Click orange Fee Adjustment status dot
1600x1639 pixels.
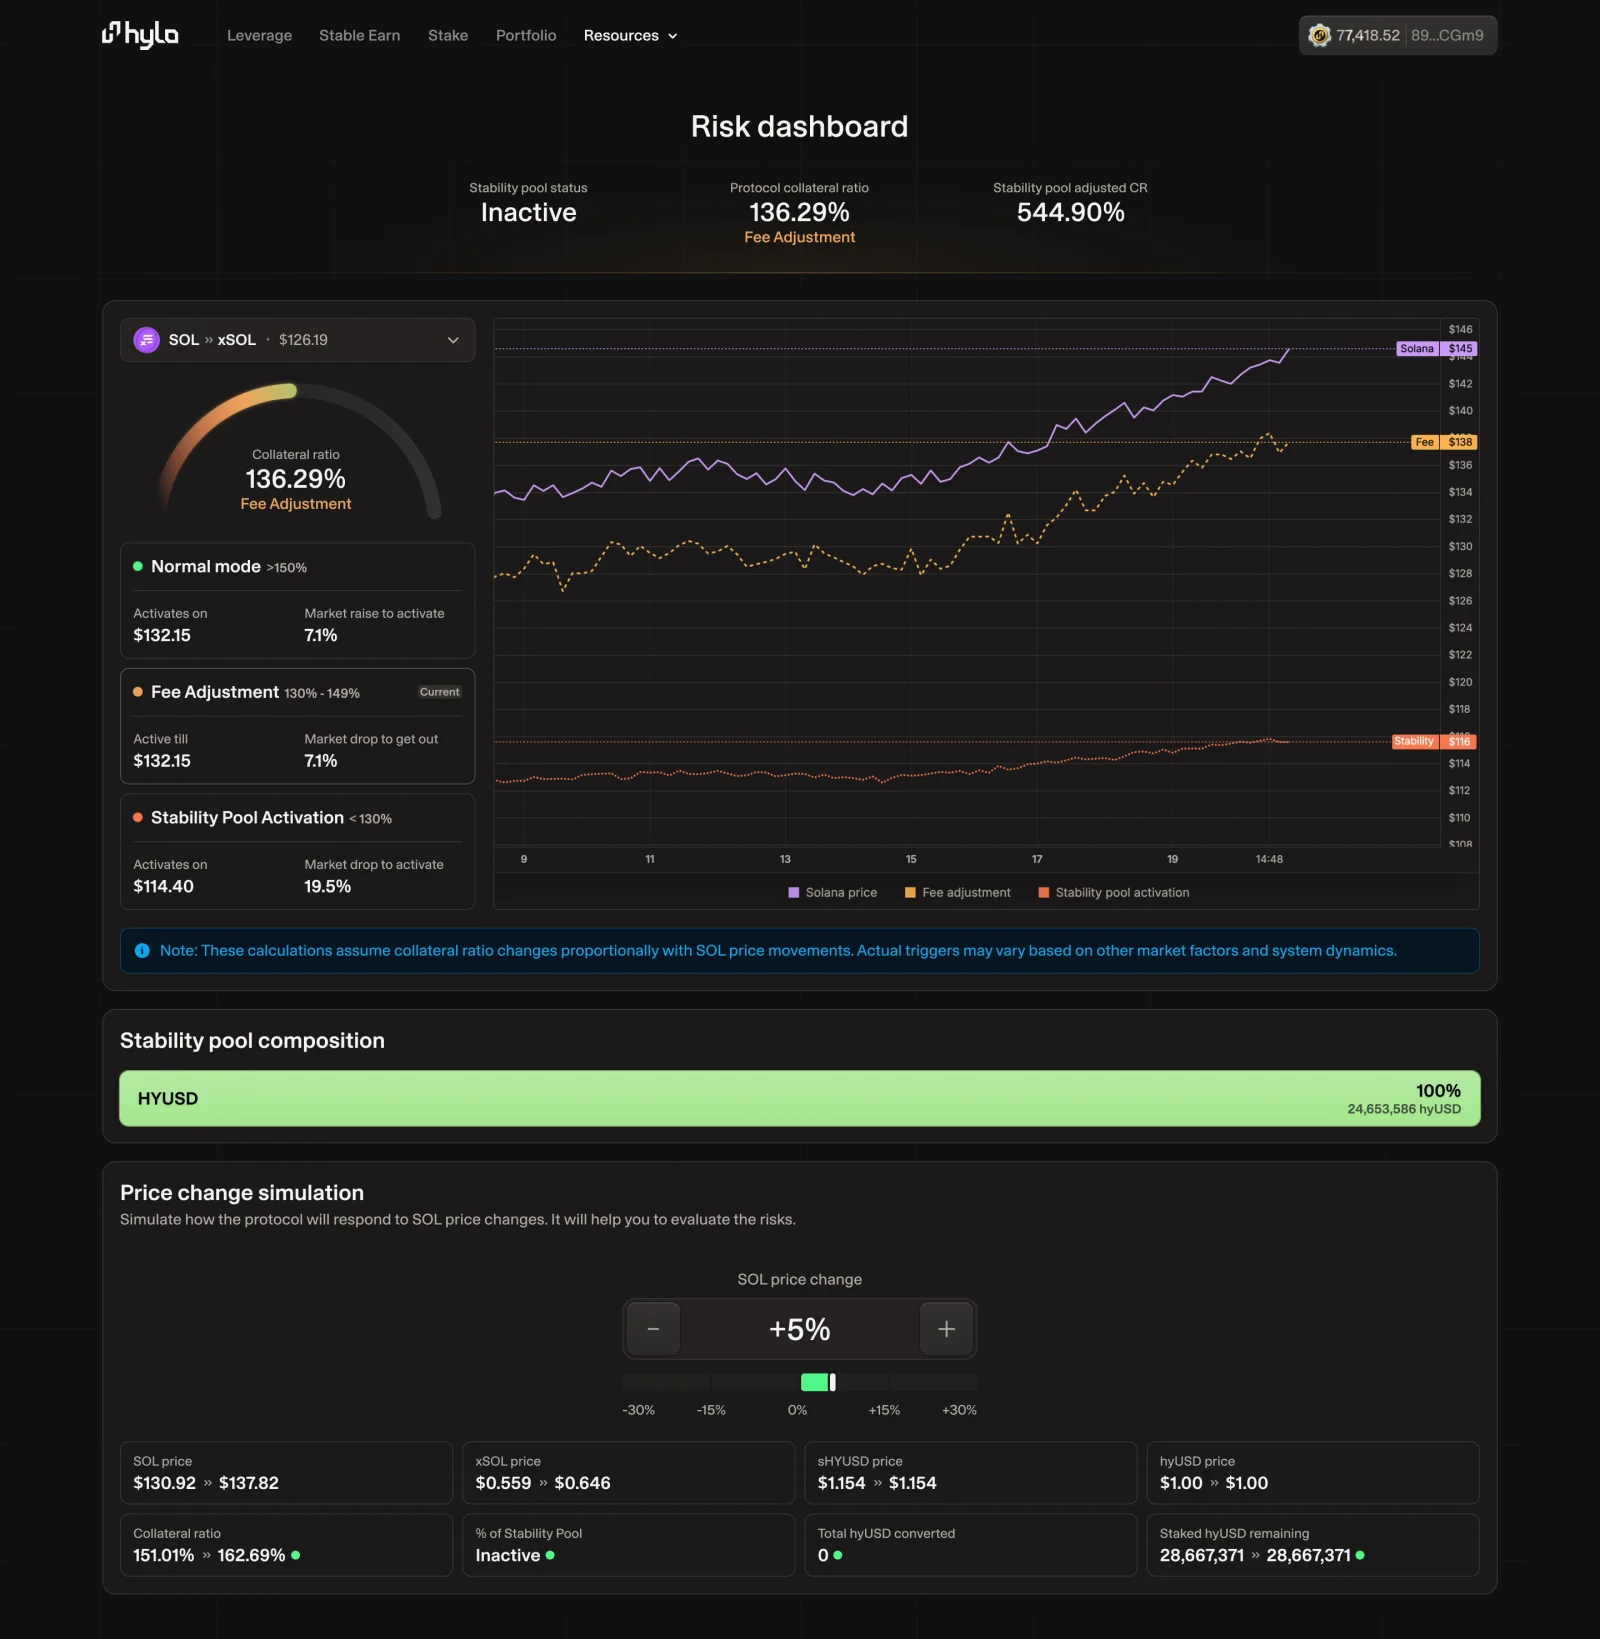point(138,692)
